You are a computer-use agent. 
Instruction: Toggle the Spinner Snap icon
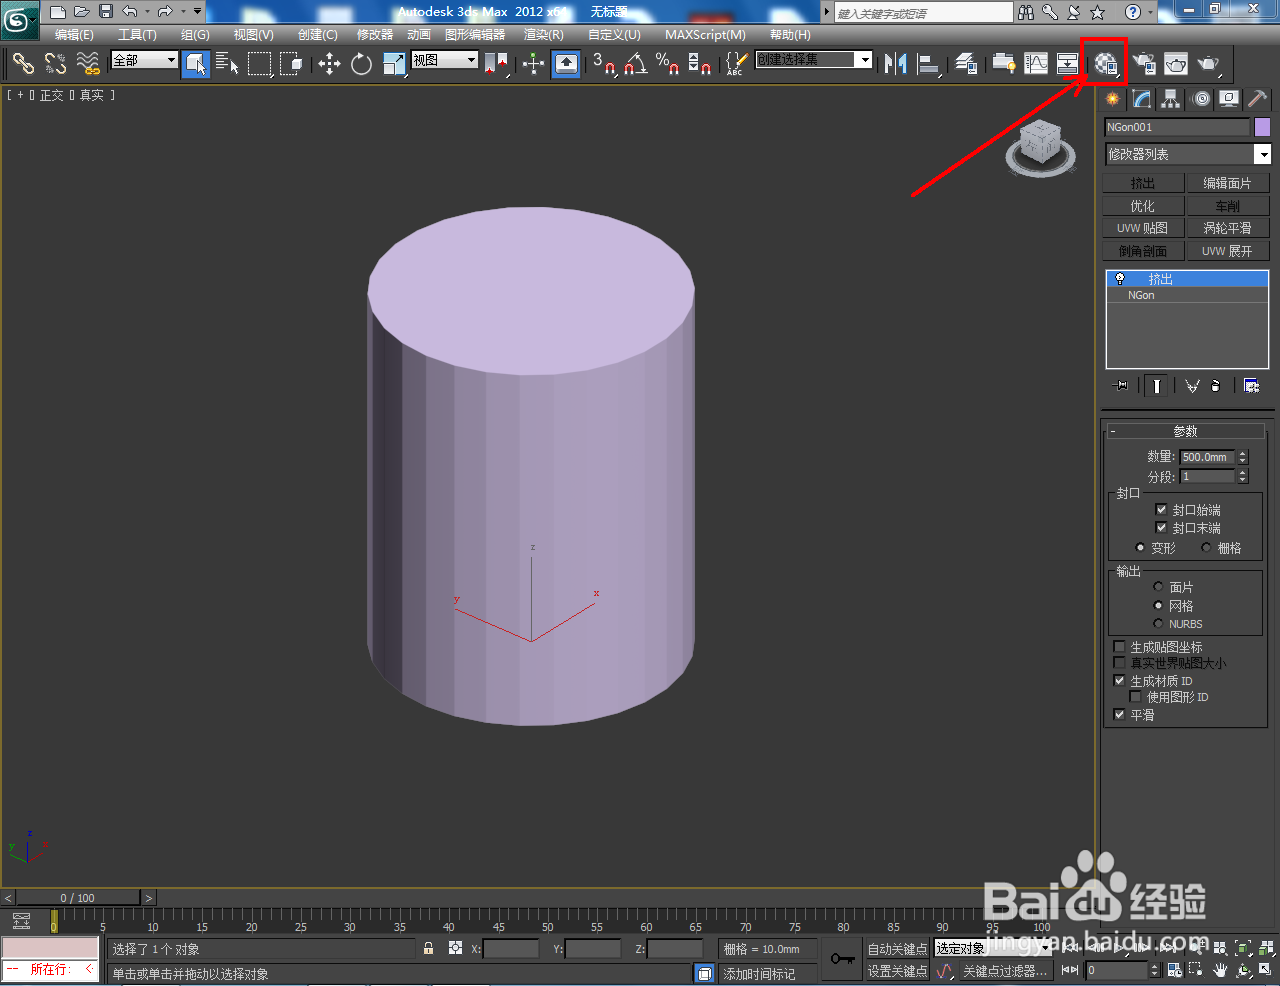699,64
